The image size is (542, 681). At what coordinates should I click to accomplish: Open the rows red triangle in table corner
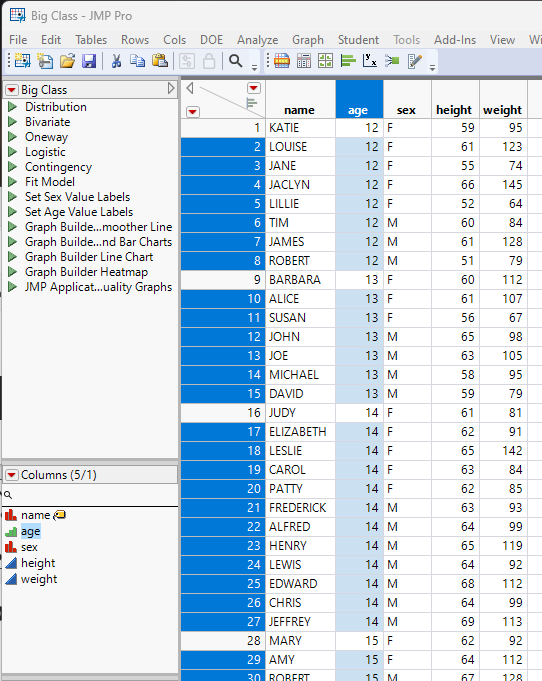[x=193, y=112]
